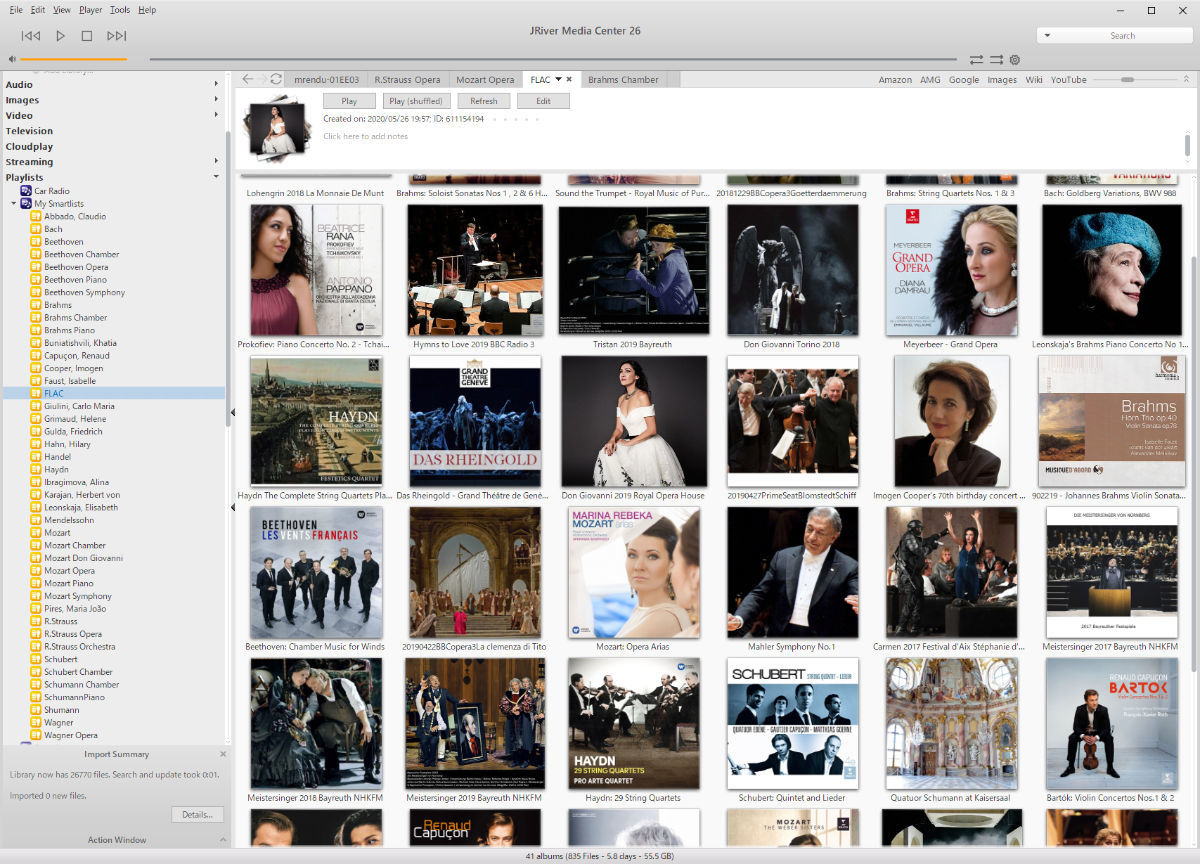The height and width of the screenshot is (864, 1200).
Task: Toggle the shuffle mode icon
Action: pos(996,60)
